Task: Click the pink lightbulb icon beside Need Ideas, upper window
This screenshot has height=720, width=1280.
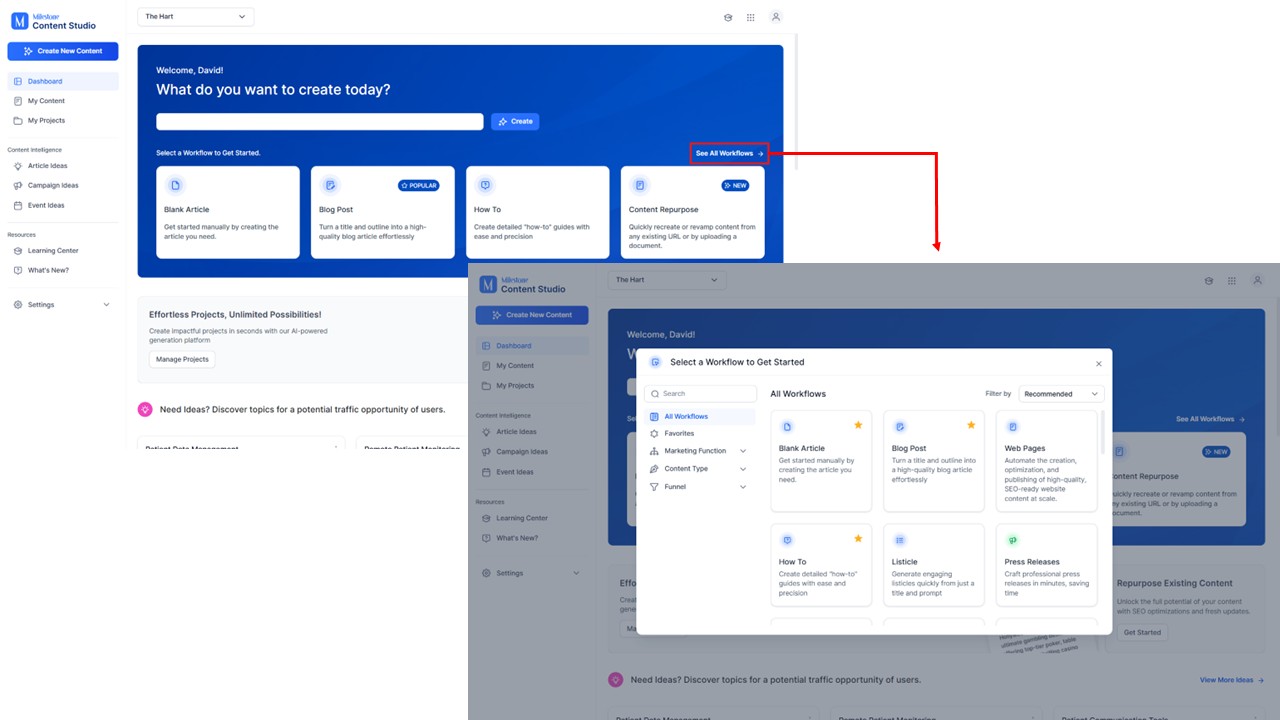Action: (x=145, y=409)
